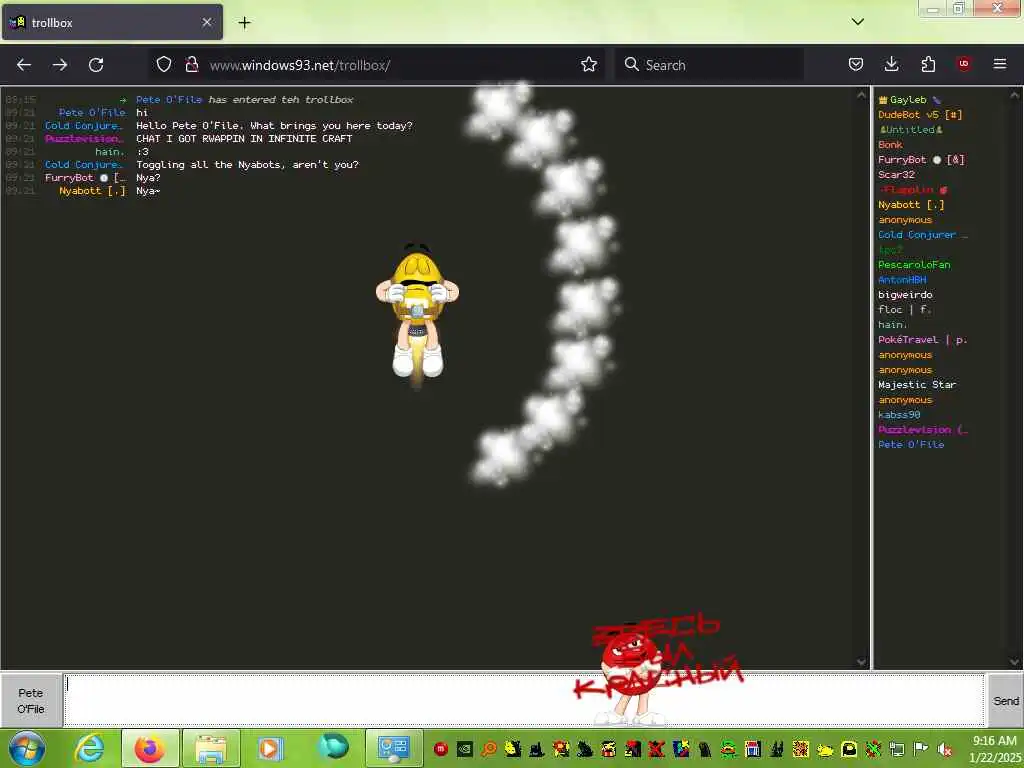1024x768 pixels.
Task: Open Windows Explorer from the taskbar
Action: tap(210, 748)
